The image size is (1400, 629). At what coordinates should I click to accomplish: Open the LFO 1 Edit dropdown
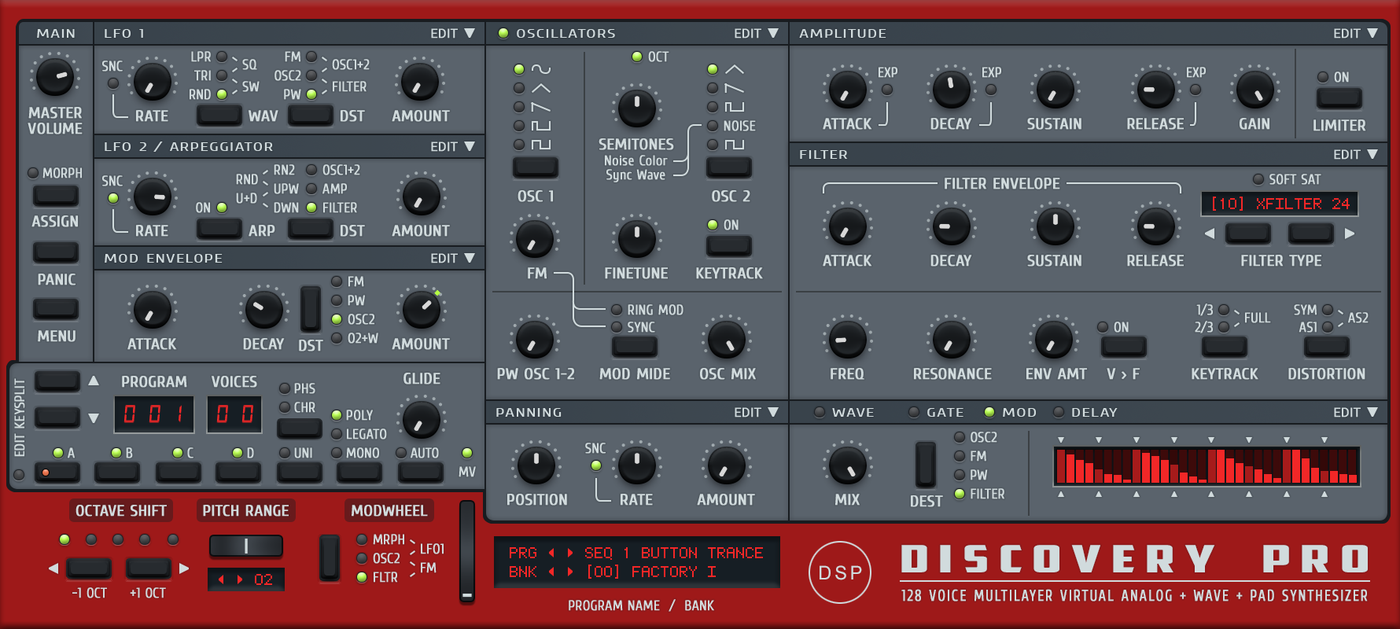[453, 33]
